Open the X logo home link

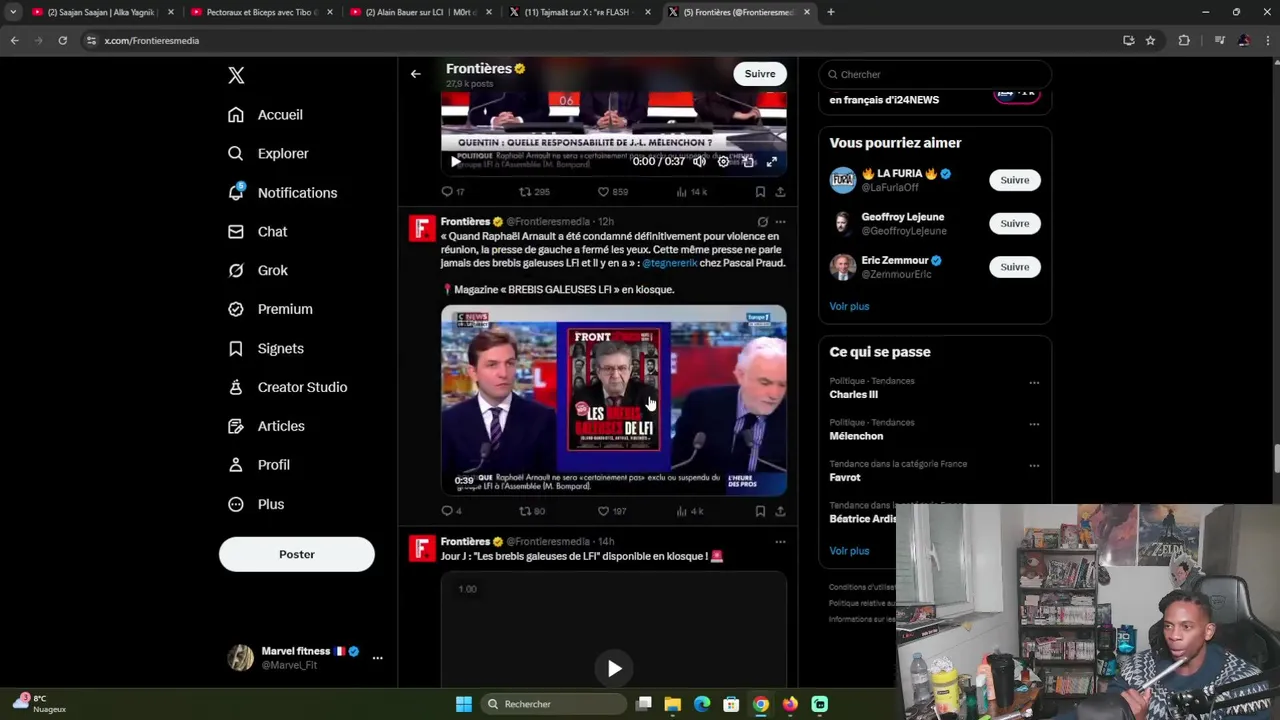point(236,75)
